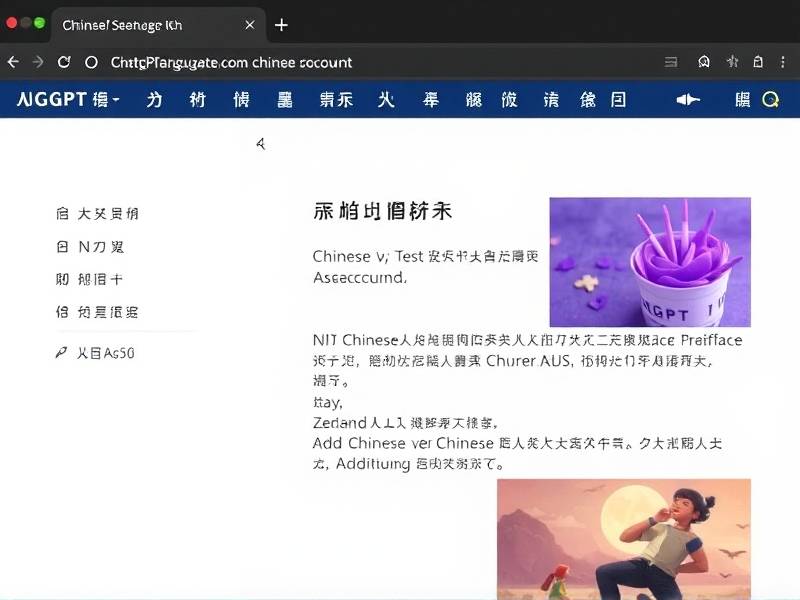Open the search magnifier icon in blue navbar
The image size is (800, 600).
(x=770, y=99)
